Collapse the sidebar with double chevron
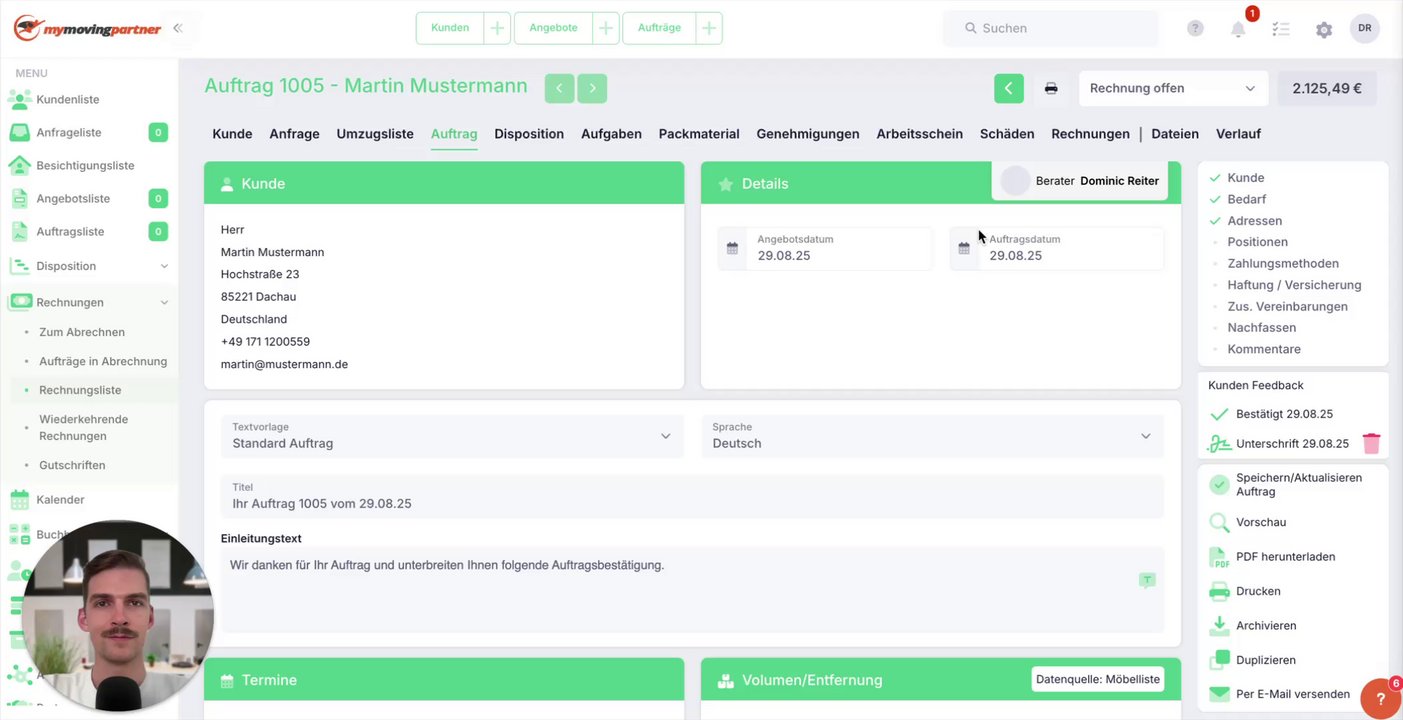Image resolution: width=1403 pixels, height=720 pixels. coord(177,28)
